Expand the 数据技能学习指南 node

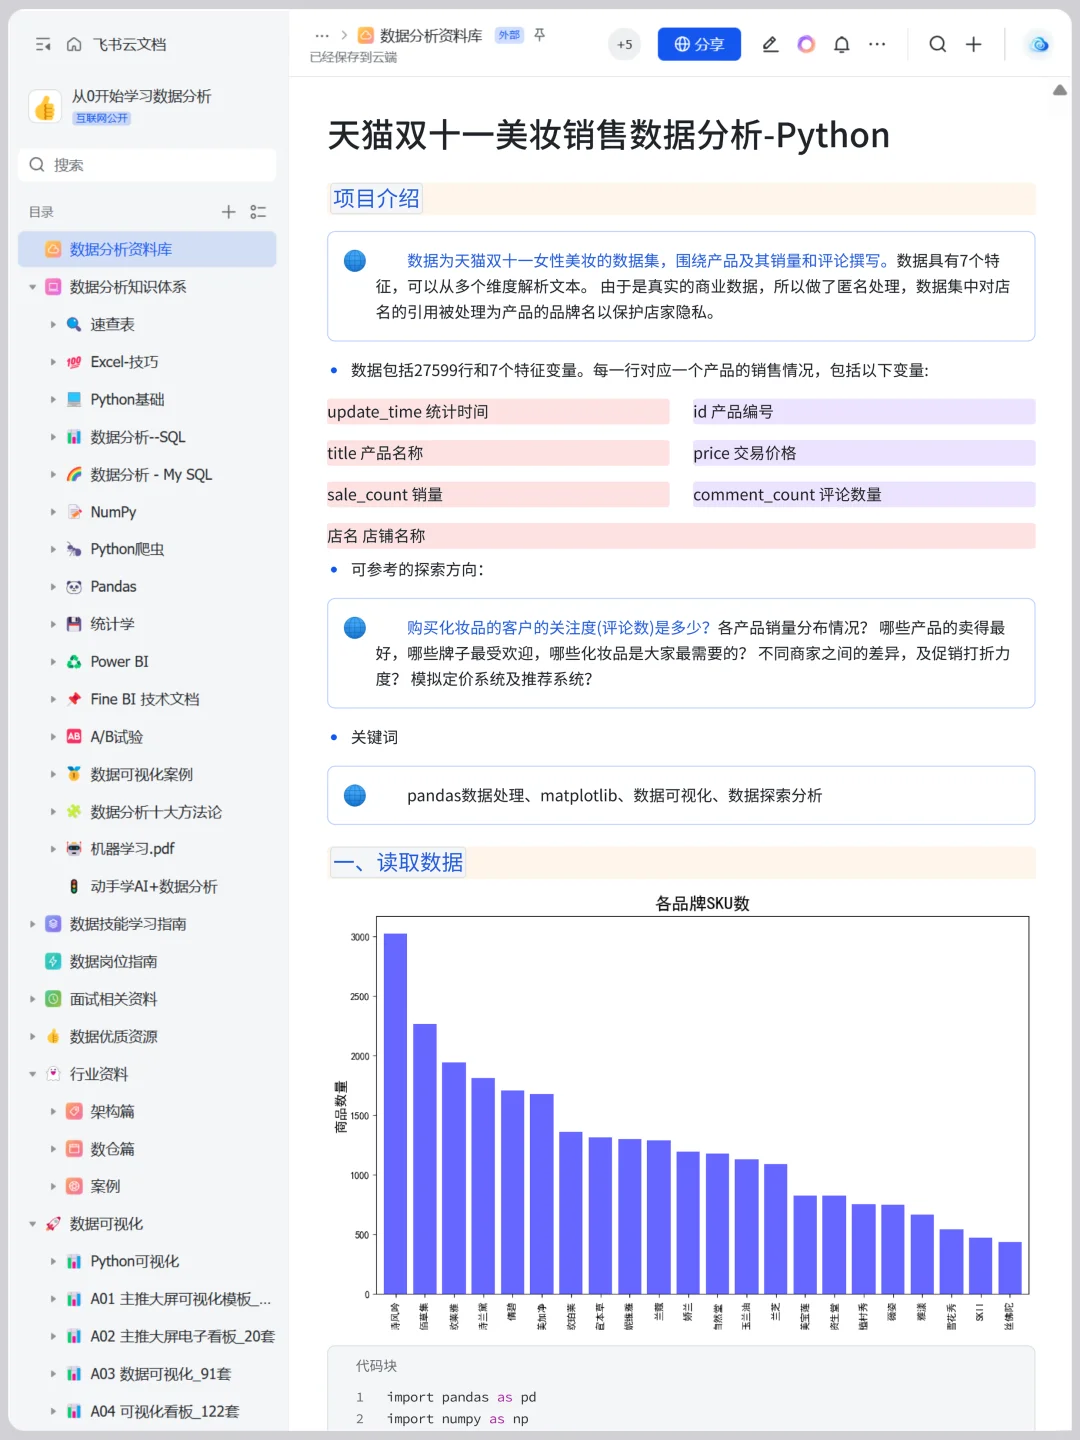(x=33, y=924)
